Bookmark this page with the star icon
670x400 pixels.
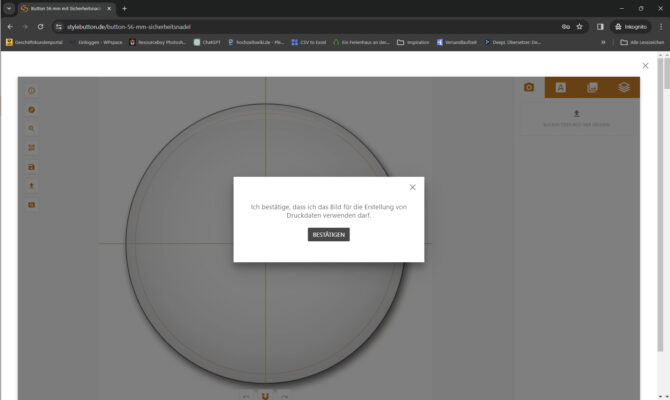579,26
